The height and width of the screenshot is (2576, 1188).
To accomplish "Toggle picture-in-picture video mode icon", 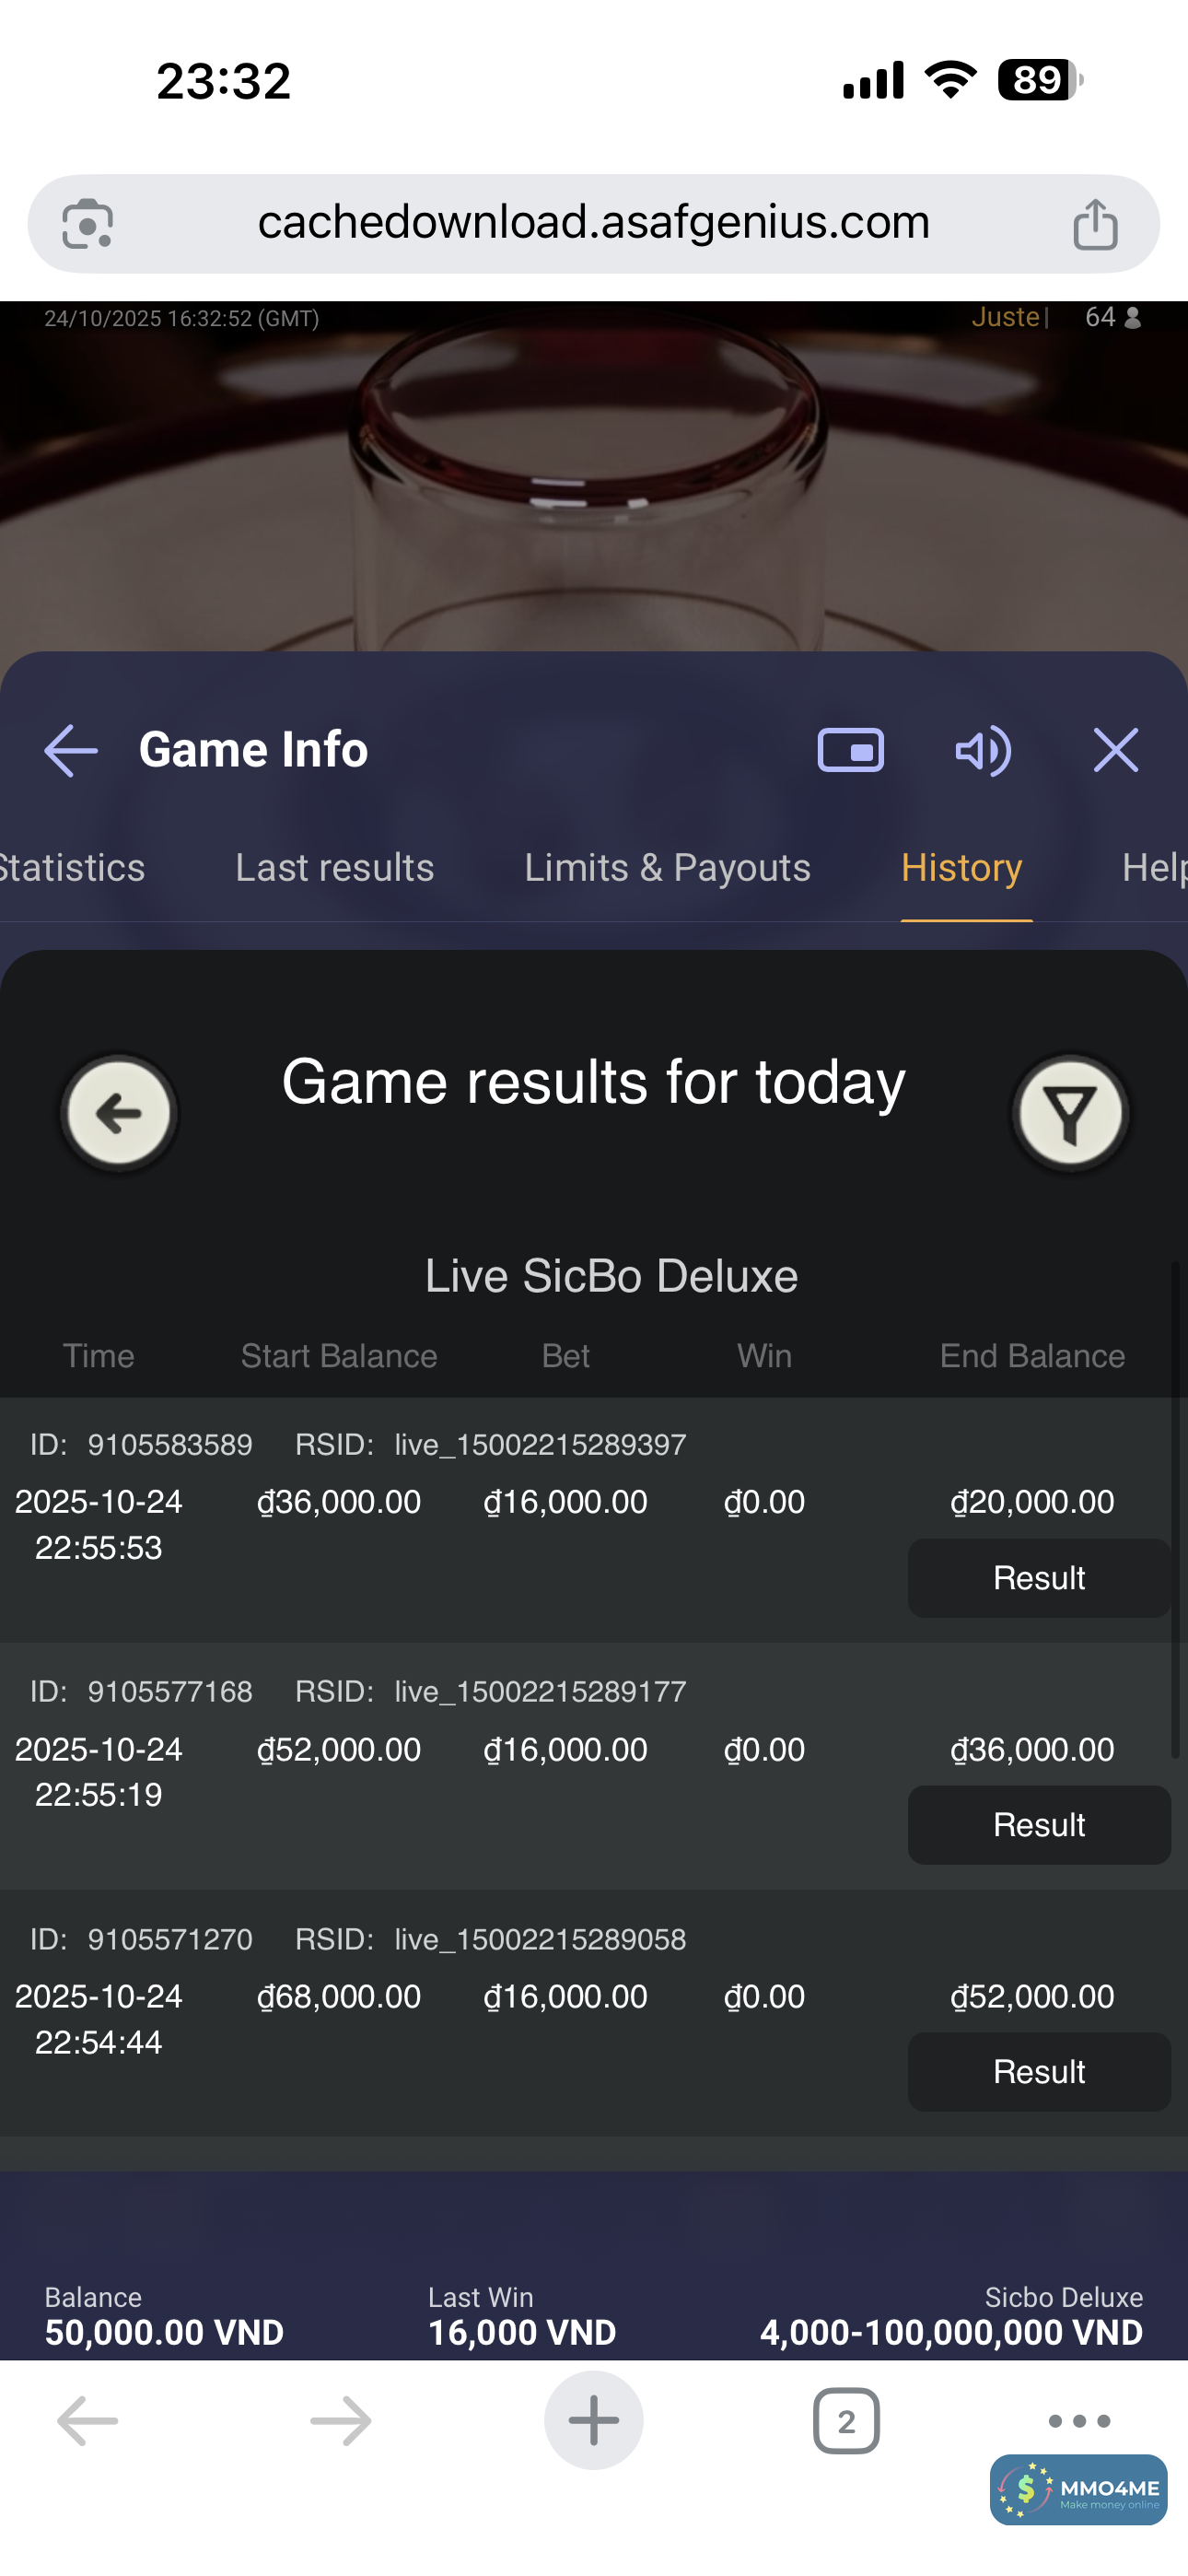I will click(850, 750).
